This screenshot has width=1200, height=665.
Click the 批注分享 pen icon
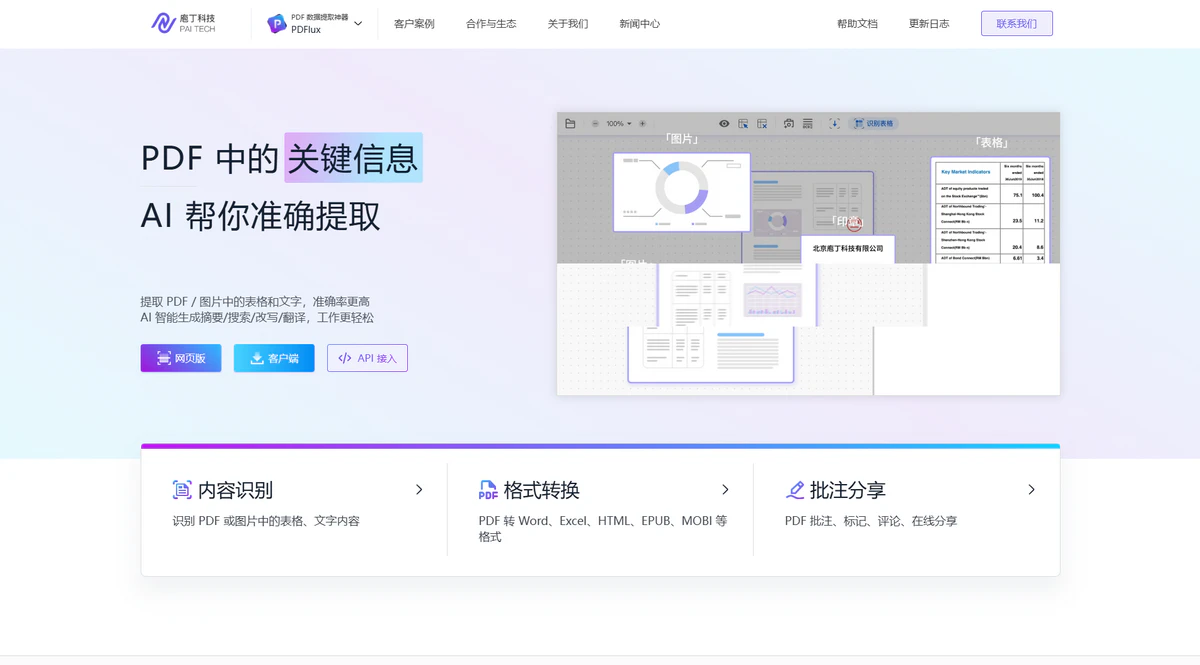tap(795, 490)
